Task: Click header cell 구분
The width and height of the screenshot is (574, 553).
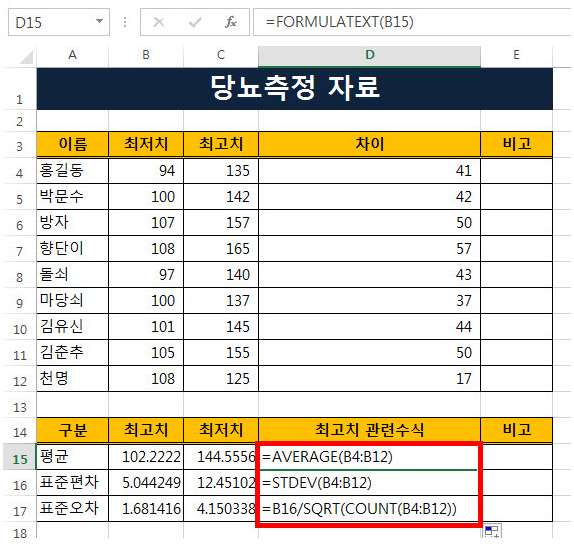Action: click(x=72, y=430)
